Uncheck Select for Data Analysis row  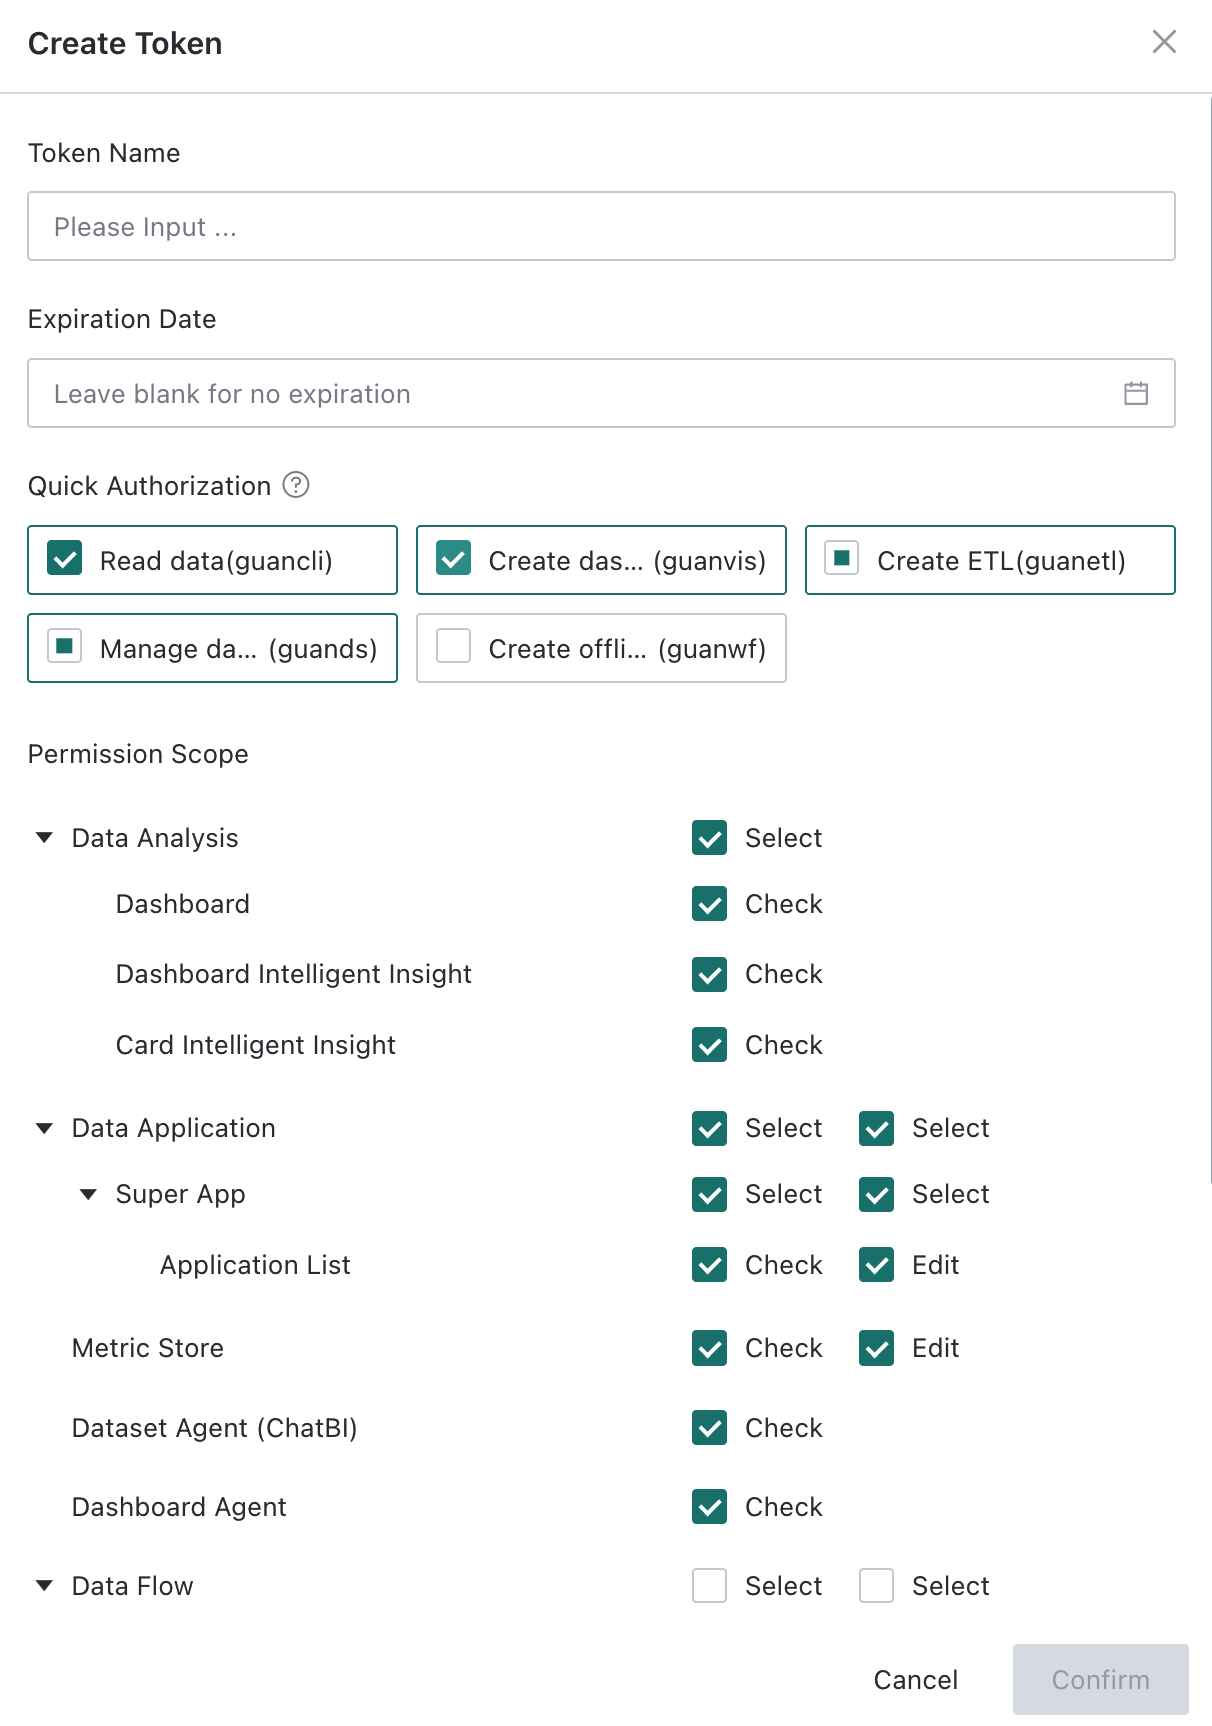[710, 838]
